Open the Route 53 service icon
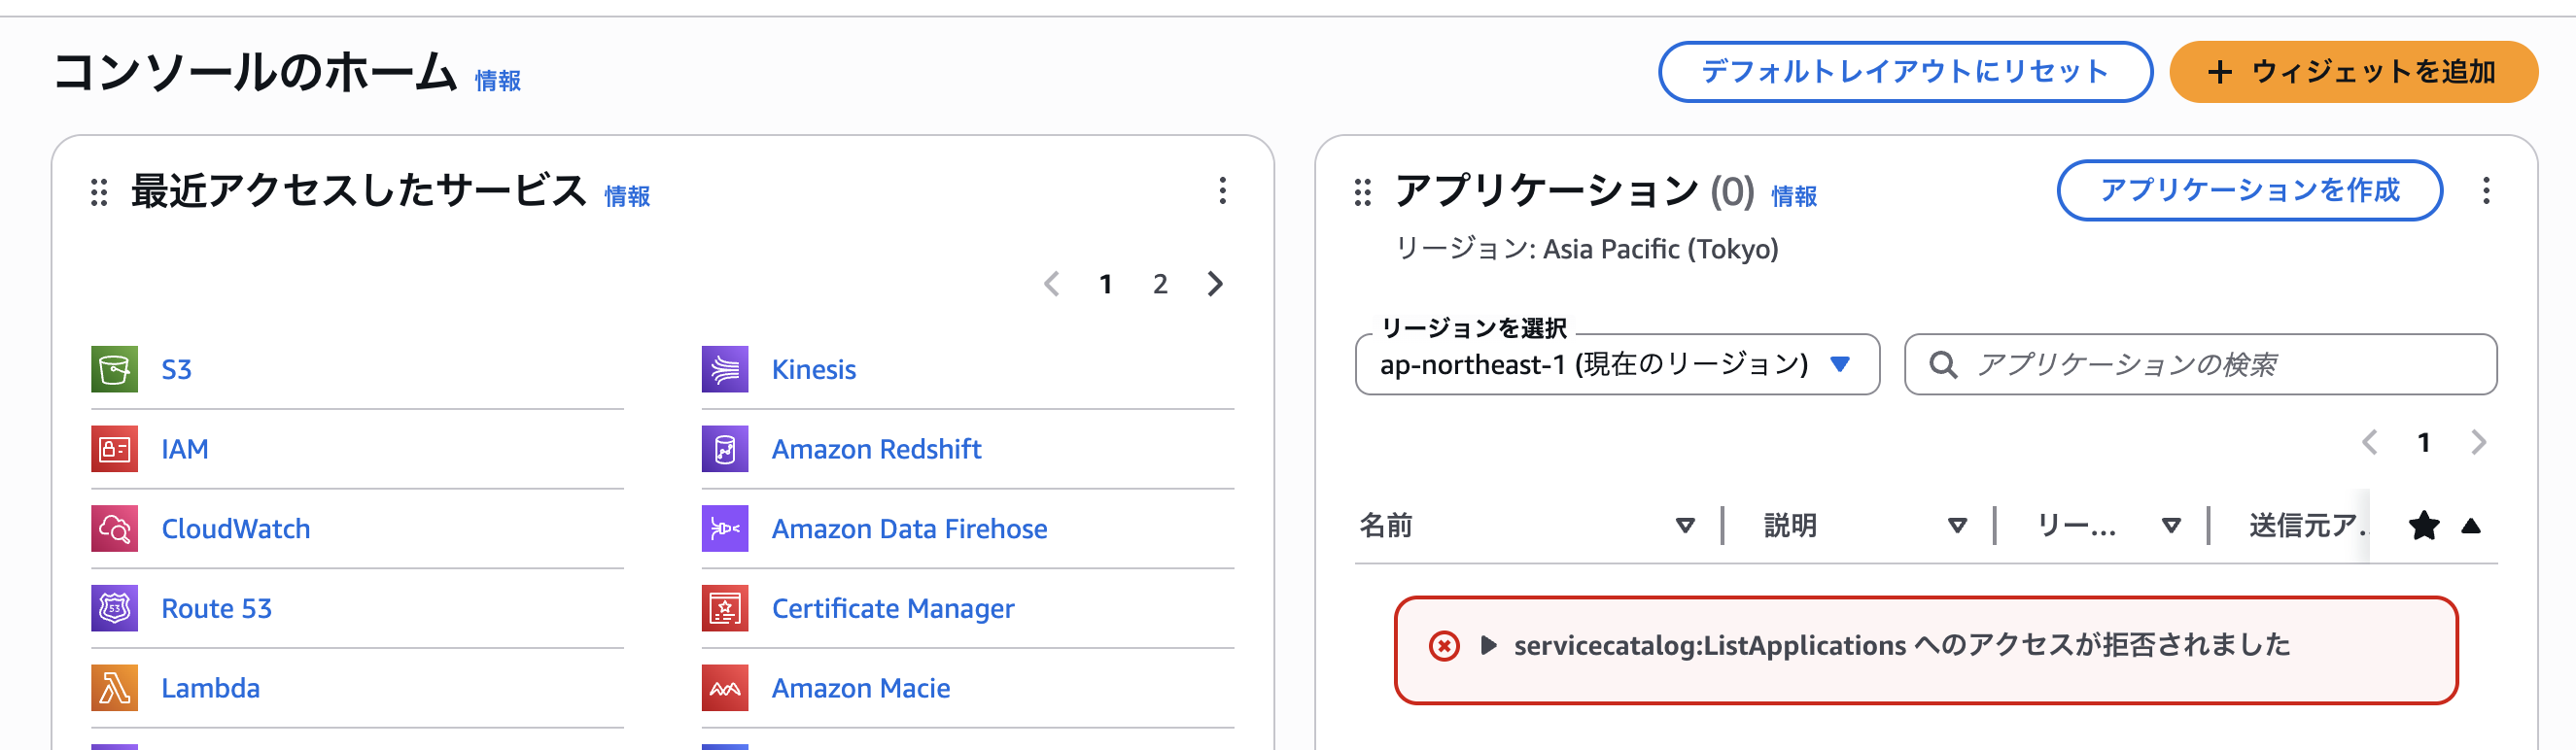The image size is (2576, 750). click(x=113, y=608)
